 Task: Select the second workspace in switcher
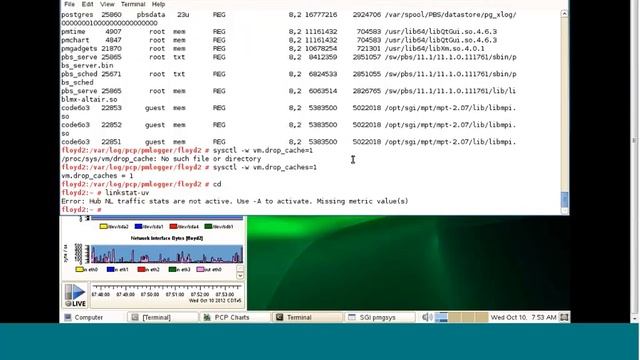click(x=455, y=317)
